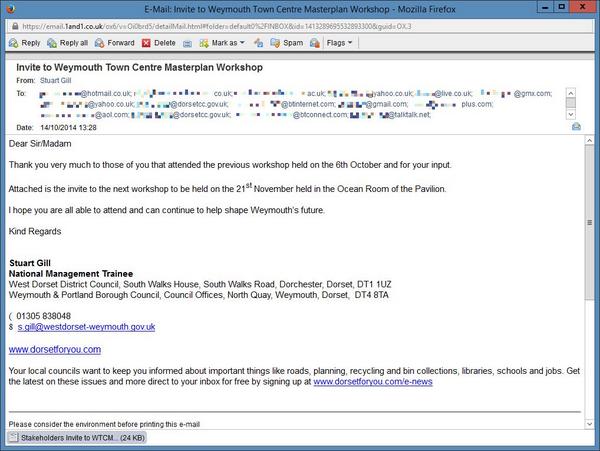Viewport: 600px width, 451px height.
Task: Click the @hotmail.co.uk recipient address
Action: (86, 93)
